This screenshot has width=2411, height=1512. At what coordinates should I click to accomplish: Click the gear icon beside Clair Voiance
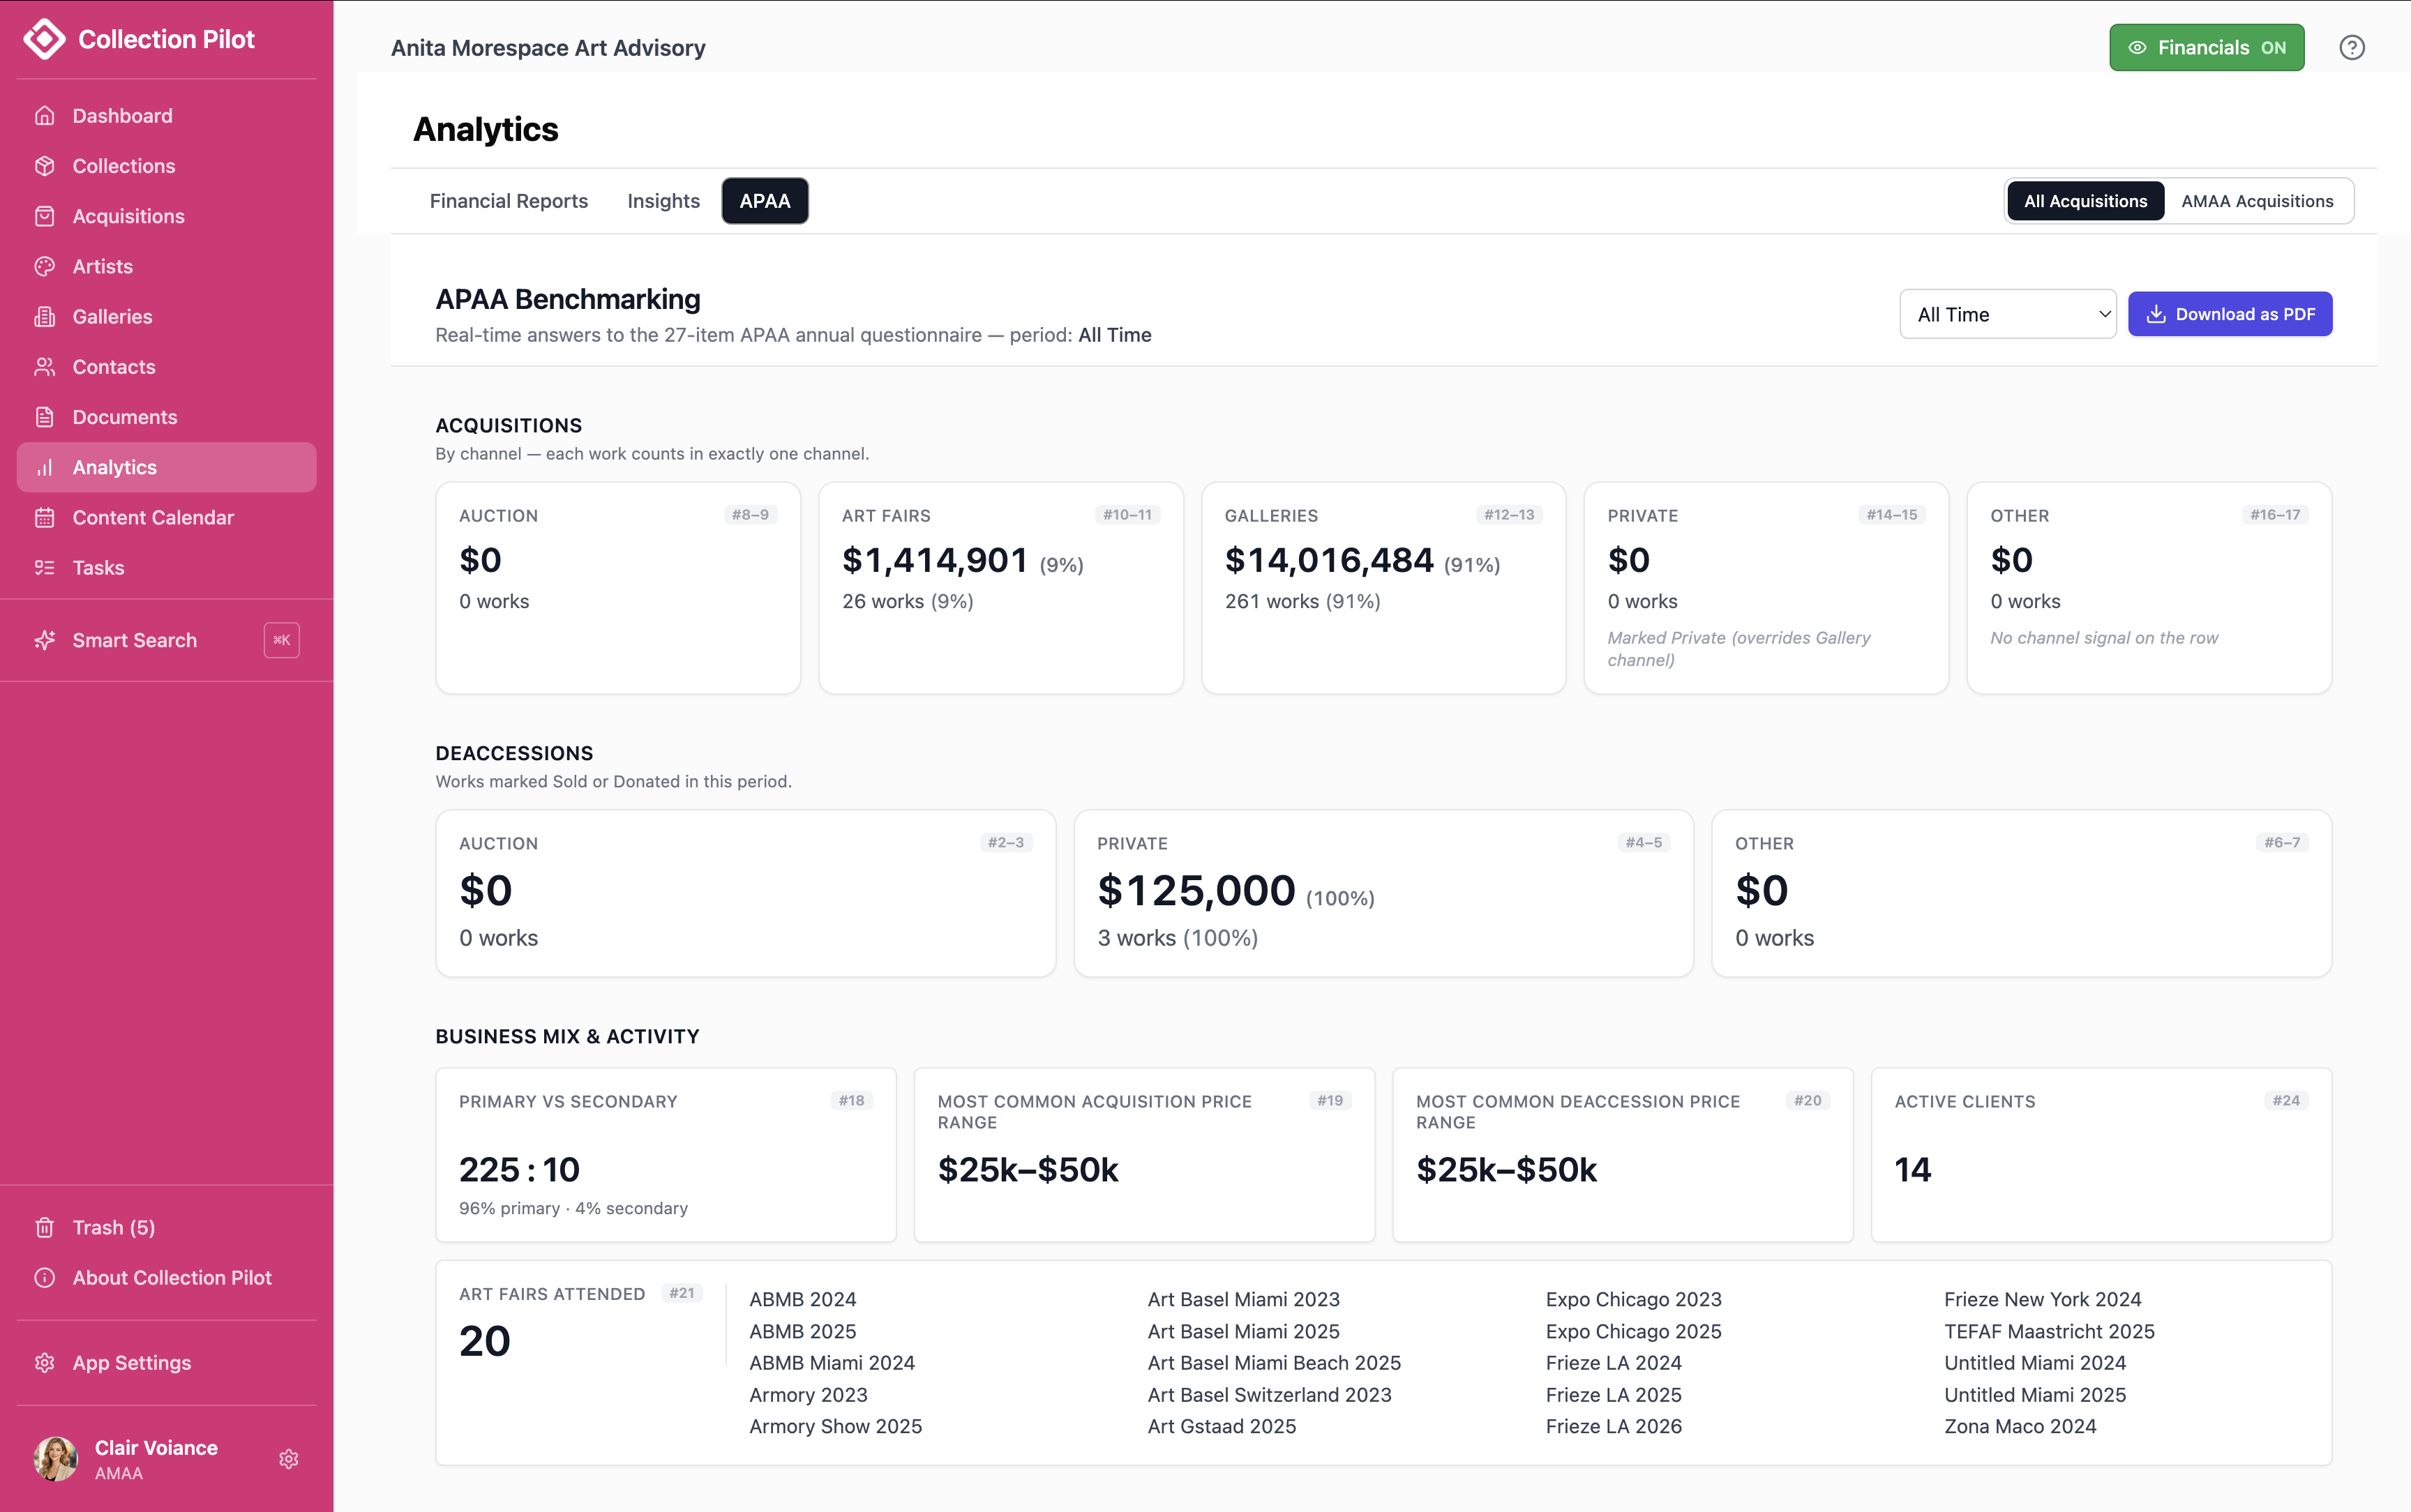[x=289, y=1459]
